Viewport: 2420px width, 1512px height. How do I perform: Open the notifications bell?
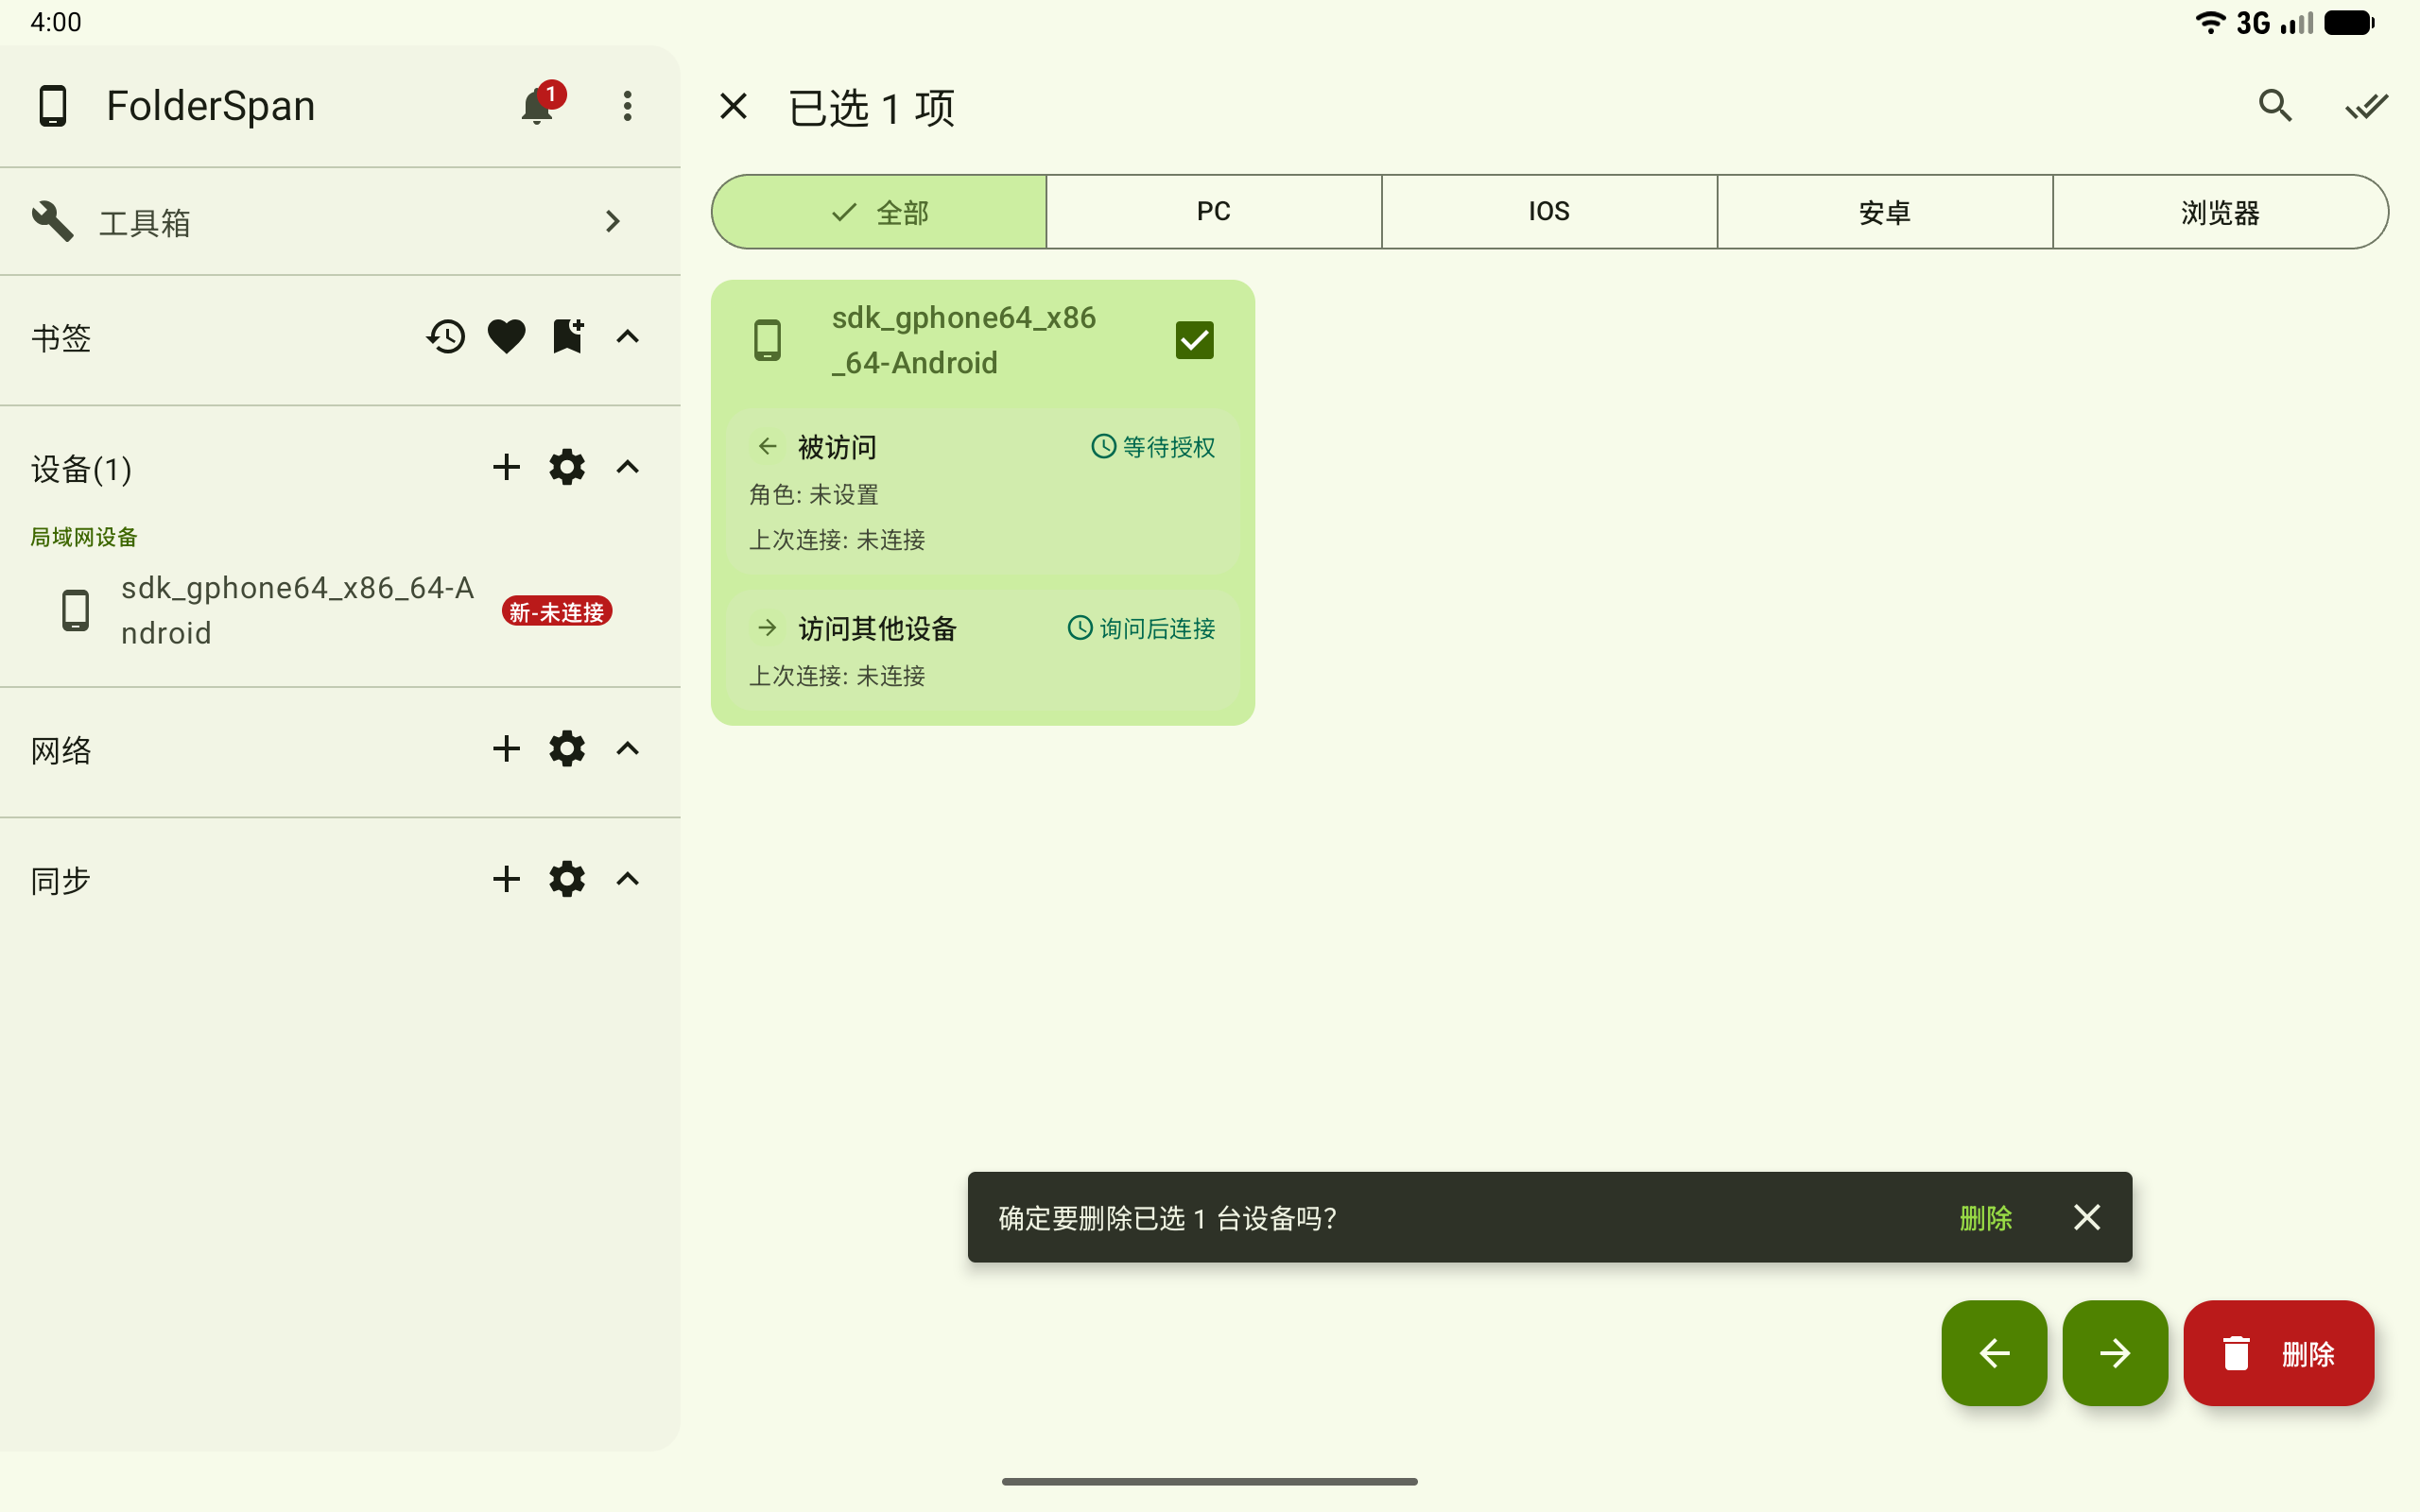(537, 105)
